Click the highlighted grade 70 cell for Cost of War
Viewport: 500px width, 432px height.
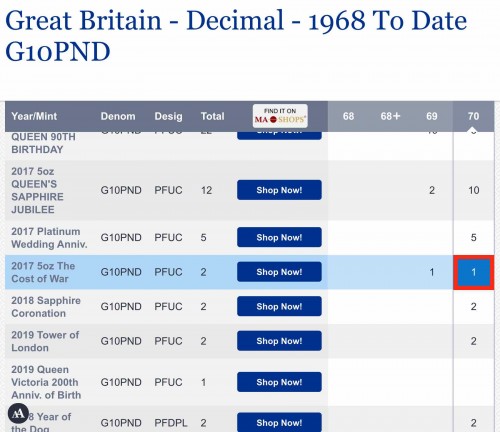474,272
